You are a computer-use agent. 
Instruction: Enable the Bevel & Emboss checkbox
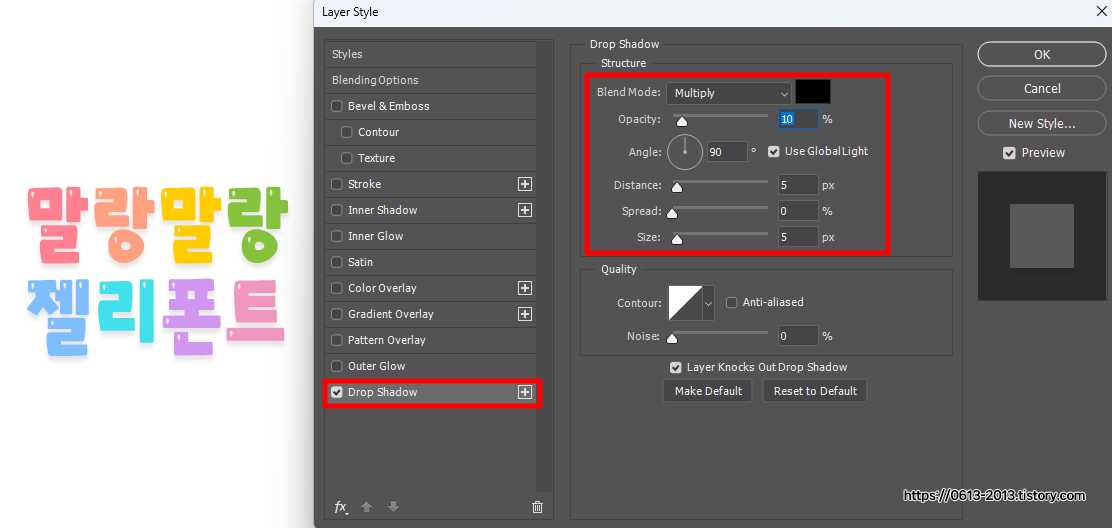point(337,106)
